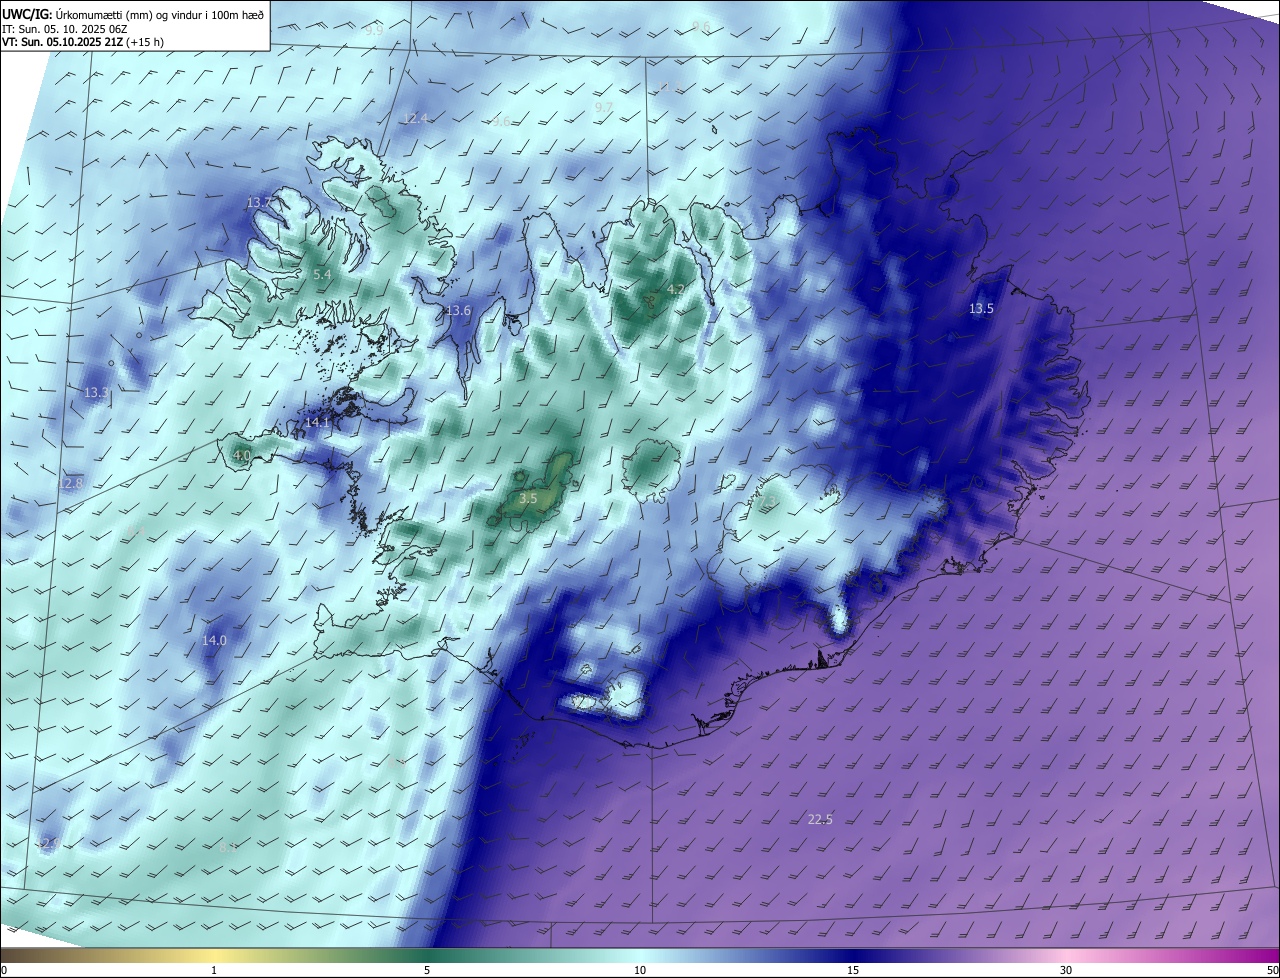
Task: Click the colorbar tick label 5
Action: point(427,970)
